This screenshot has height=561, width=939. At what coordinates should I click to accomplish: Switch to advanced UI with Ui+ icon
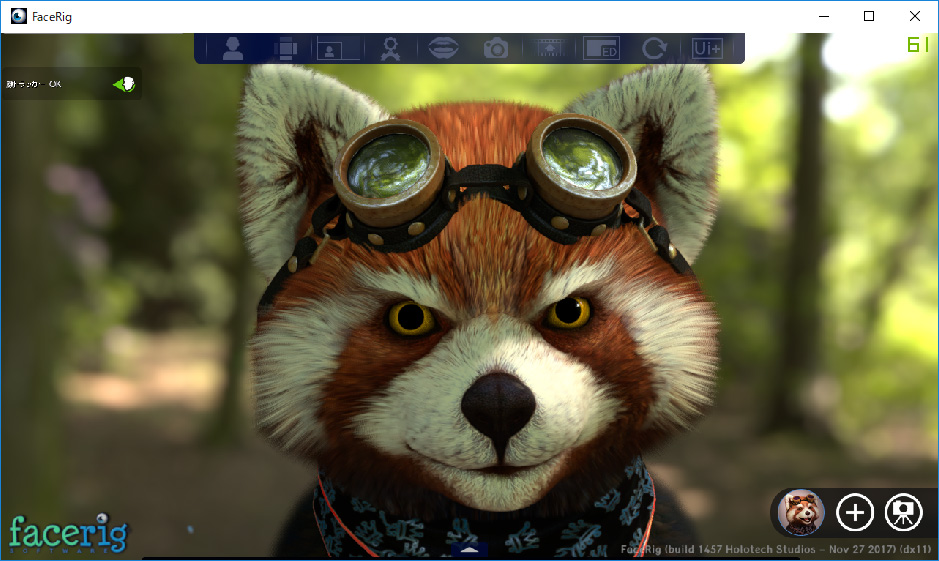tap(707, 48)
